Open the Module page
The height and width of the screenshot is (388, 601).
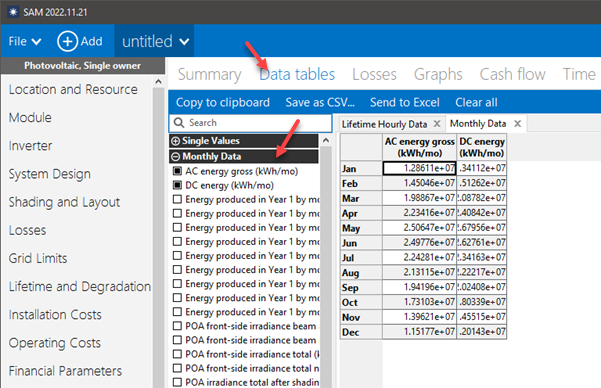coord(30,117)
